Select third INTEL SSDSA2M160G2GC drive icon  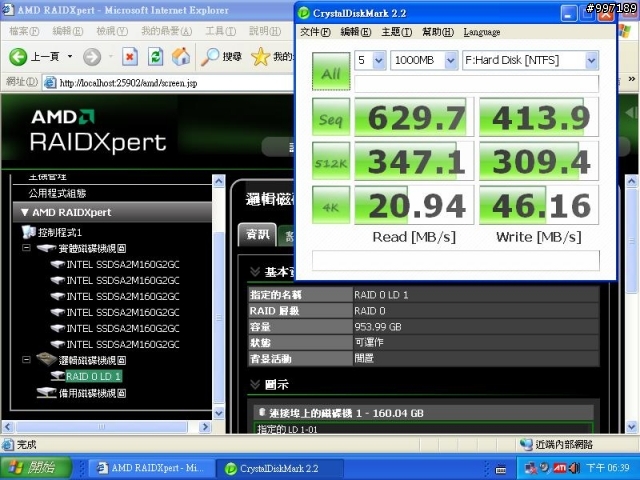[x=58, y=296]
